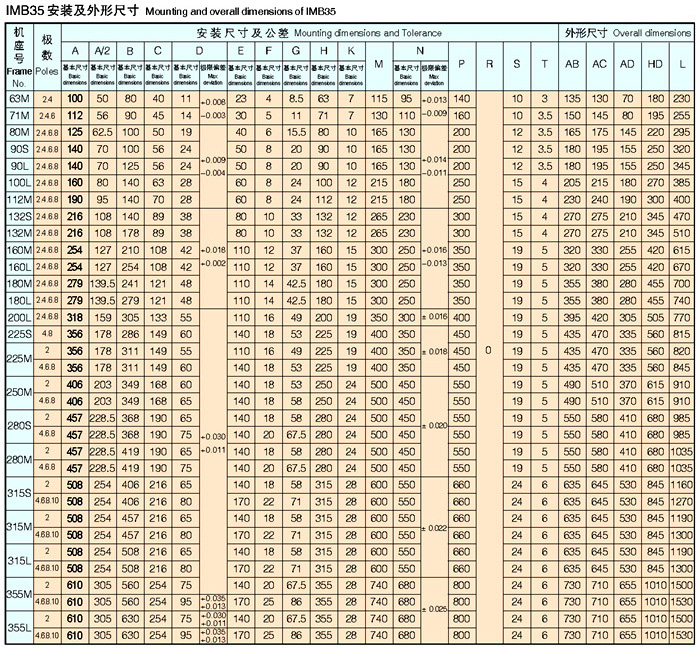The width and height of the screenshot is (700, 651).
Task: Click G value '15.5' in 80M row
Action: coord(296,133)
